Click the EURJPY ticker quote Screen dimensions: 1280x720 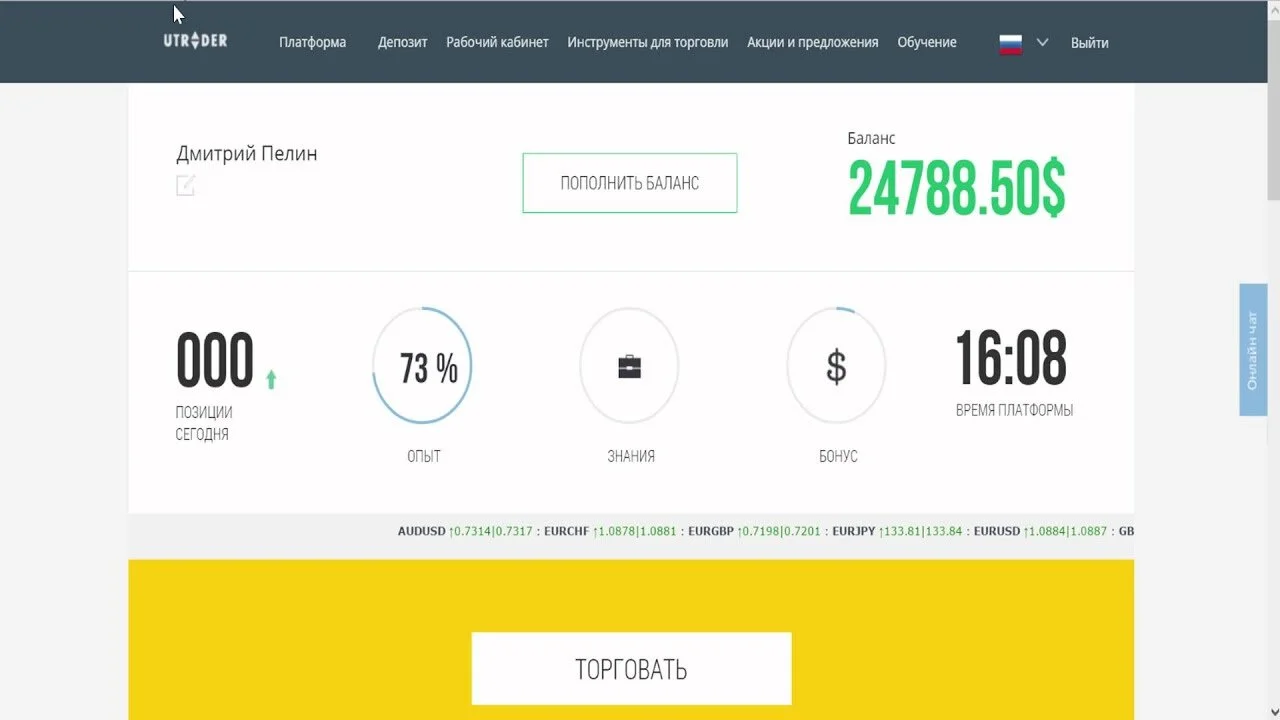[x=897, y=532]
